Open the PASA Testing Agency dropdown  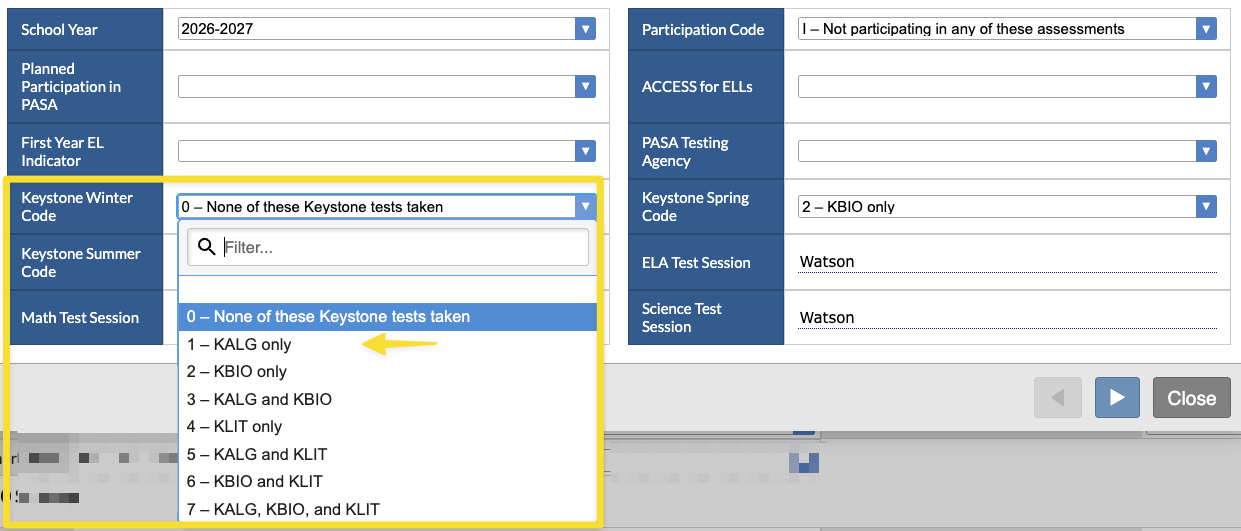click(1007, 151)
